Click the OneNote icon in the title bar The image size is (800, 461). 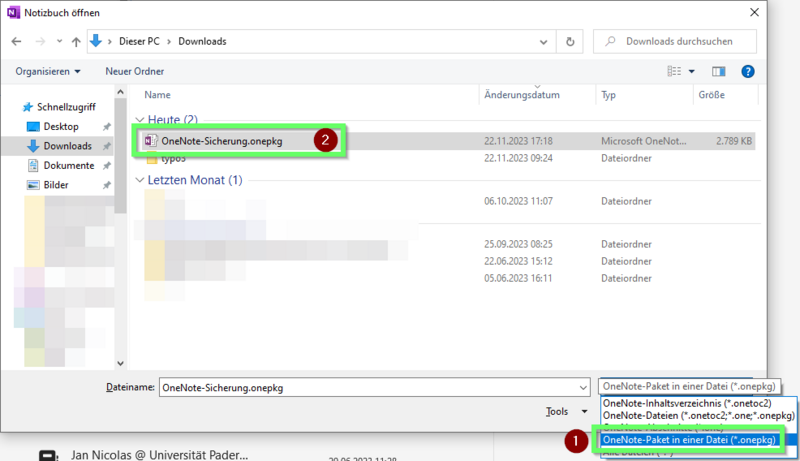[x=13, y=12]
